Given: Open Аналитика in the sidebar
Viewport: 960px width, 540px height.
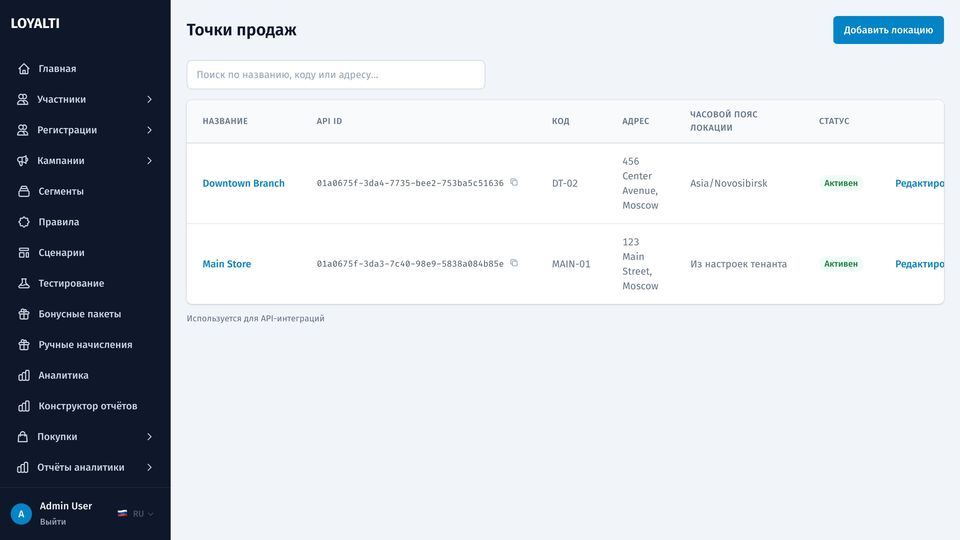Looking at the screenshot, I should 85,375.
